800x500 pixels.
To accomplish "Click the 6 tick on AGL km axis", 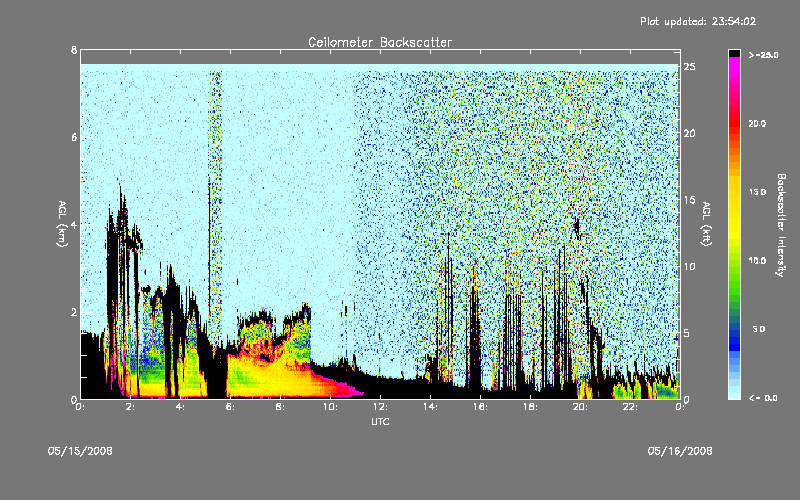I will tap(74, 138).
